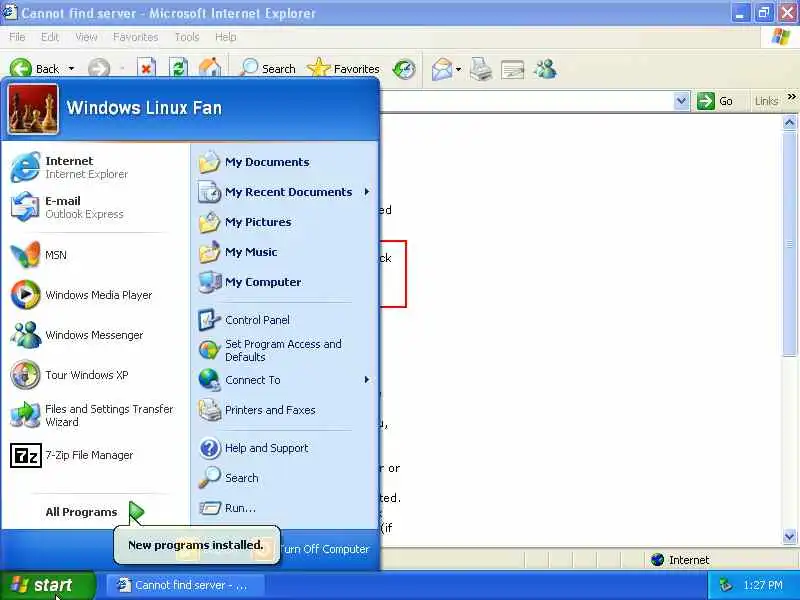The width and height of the screenshot is (800, 600).
Task: Open Search in the IE toolbar
Action: click(x=267, y=68)
